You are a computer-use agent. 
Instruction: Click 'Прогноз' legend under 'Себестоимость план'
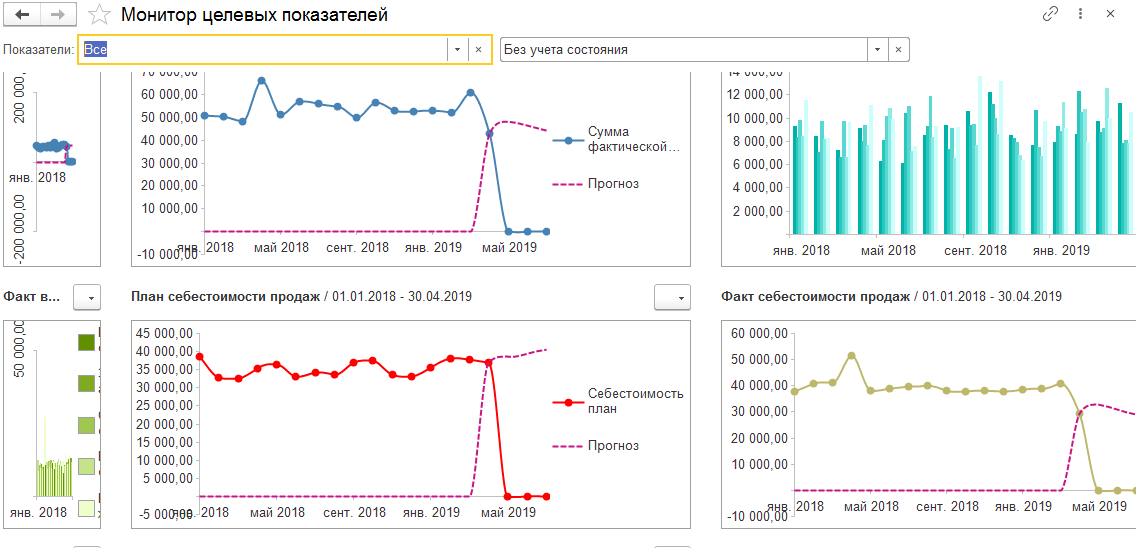click(x=613, y=446)
